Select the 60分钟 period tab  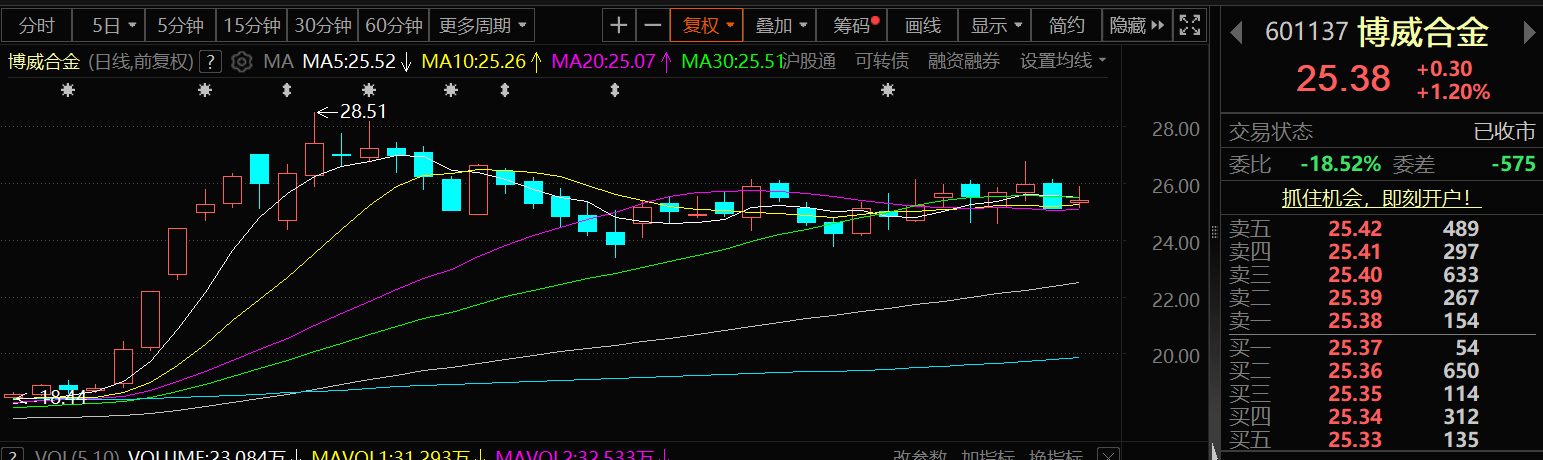[394, 25]
